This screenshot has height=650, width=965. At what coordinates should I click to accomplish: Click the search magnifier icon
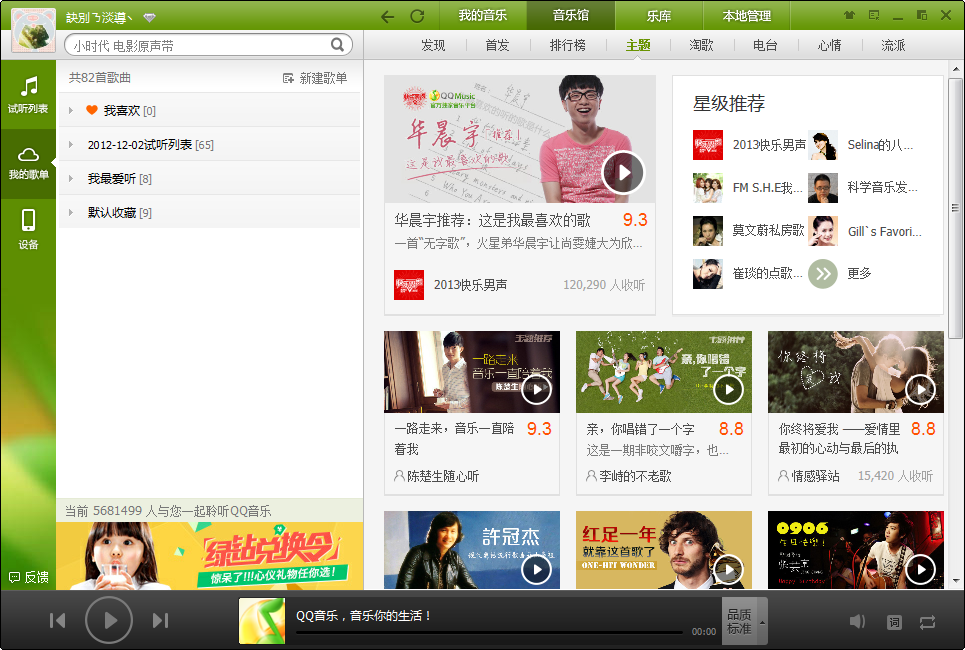click(337, 44)
